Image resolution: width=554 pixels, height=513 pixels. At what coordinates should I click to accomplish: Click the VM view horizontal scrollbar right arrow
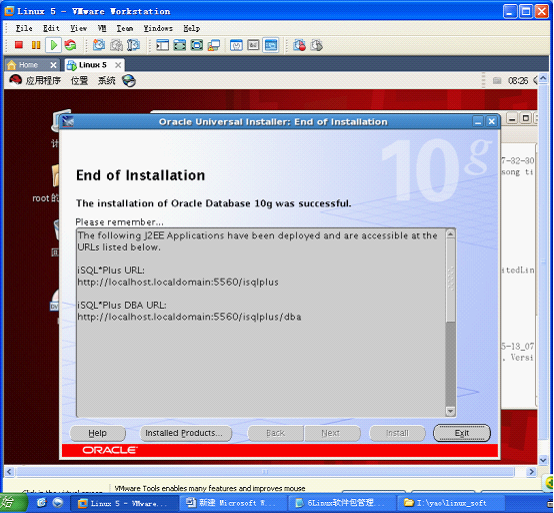click(531, 472)
